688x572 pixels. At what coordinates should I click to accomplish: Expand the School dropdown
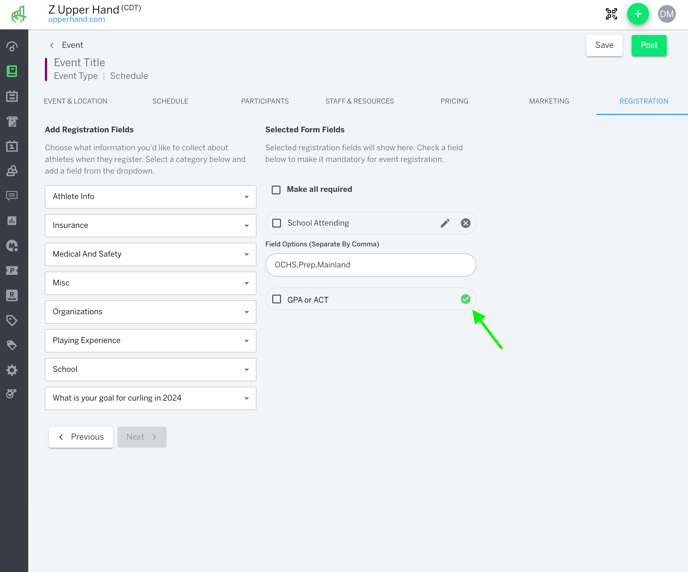(x=150, y=369)
